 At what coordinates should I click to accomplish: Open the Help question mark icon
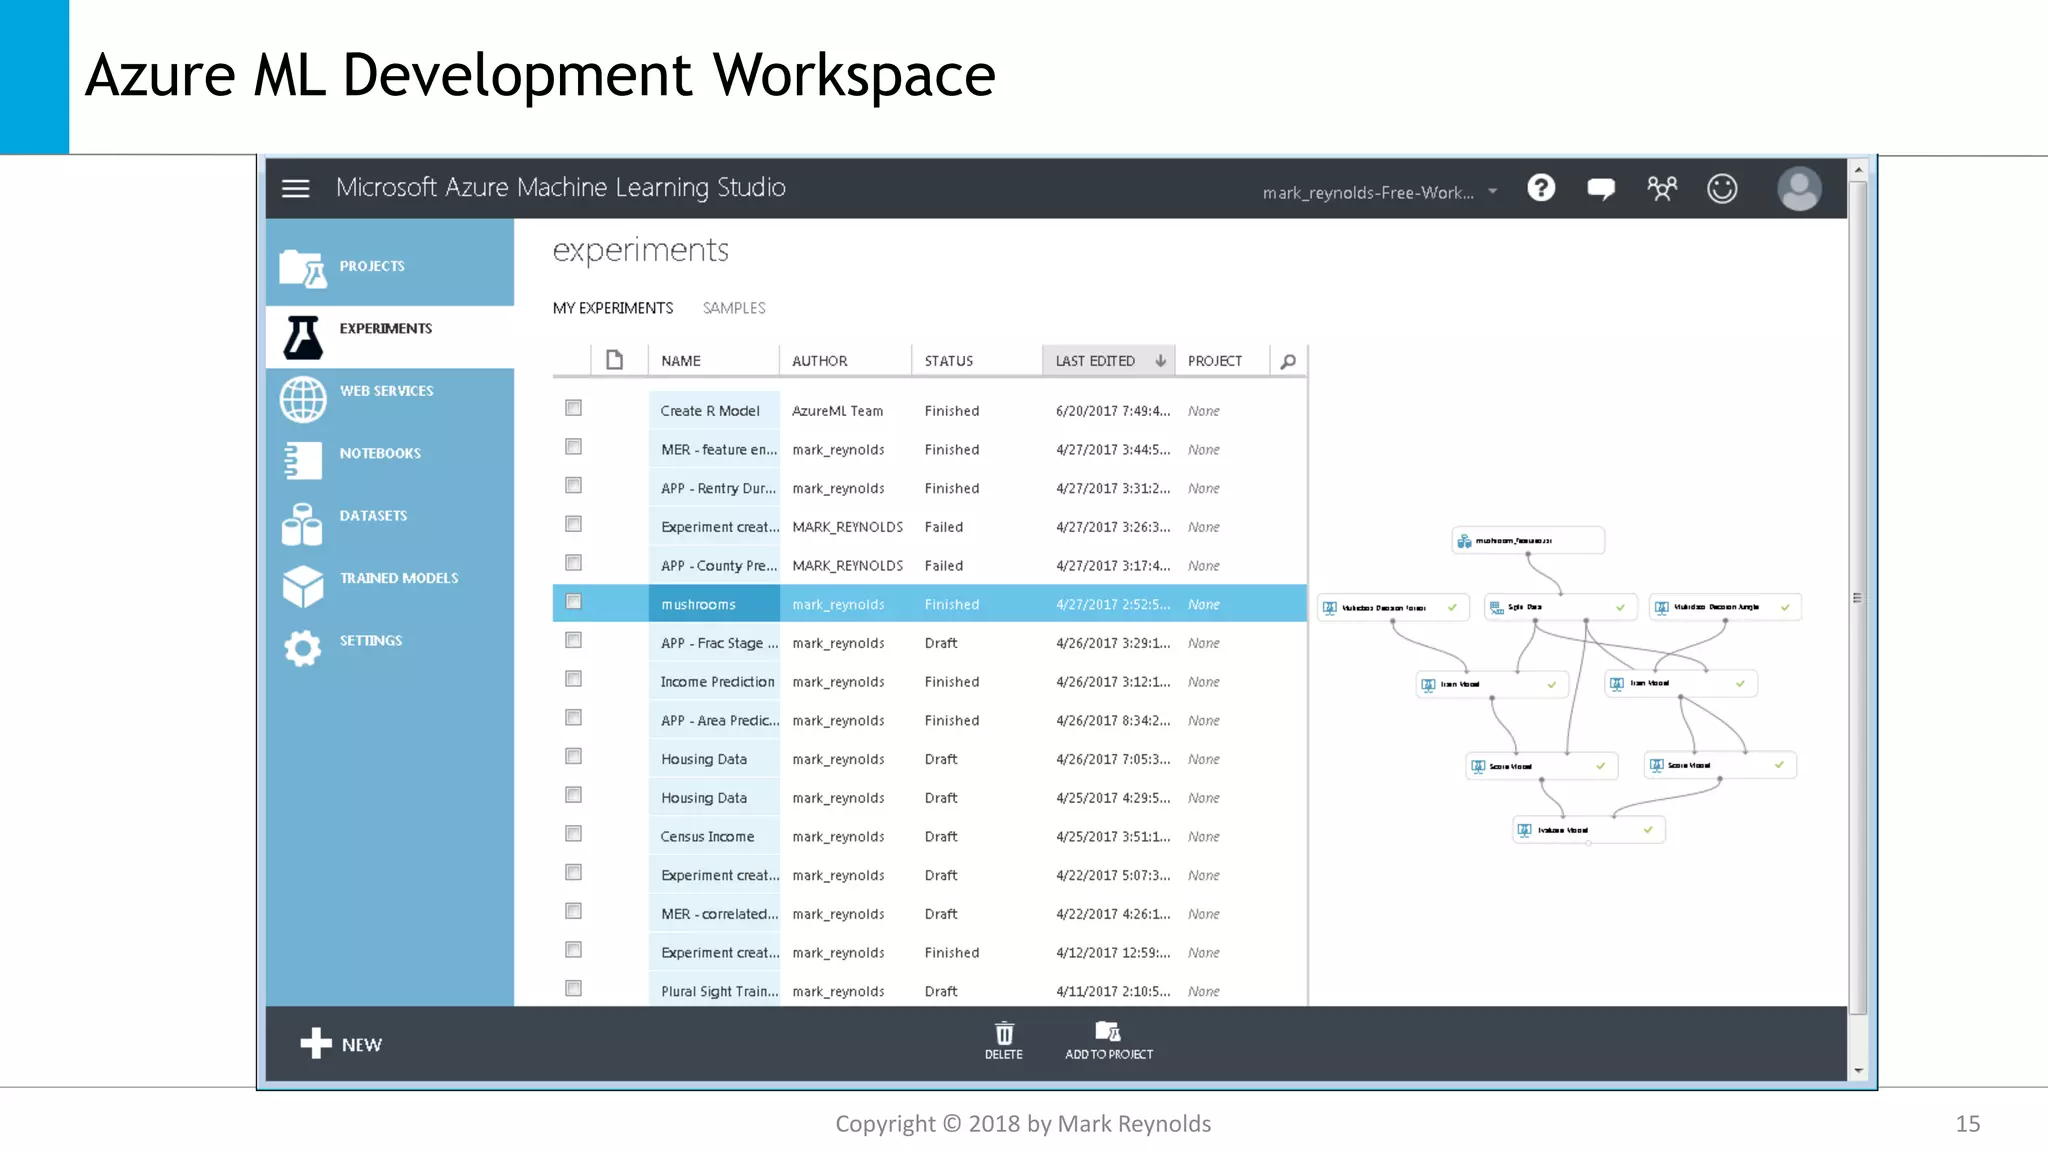[1541, 188]
